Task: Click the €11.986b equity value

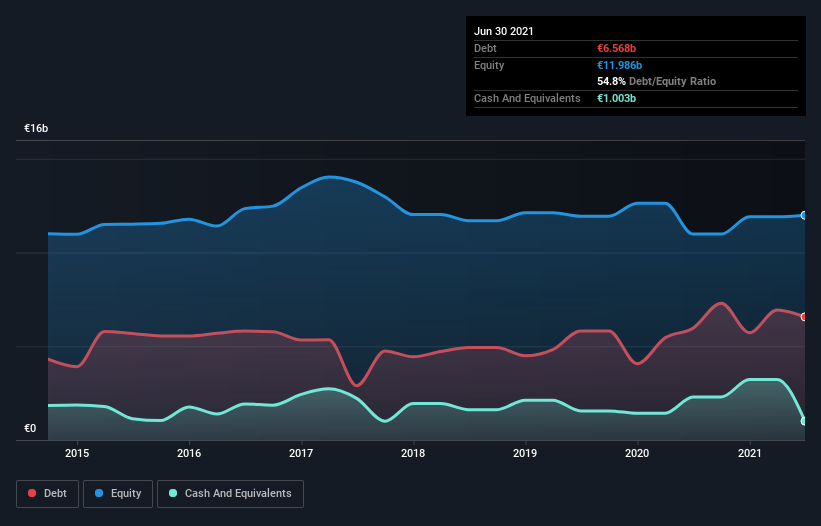Action: 619,65
